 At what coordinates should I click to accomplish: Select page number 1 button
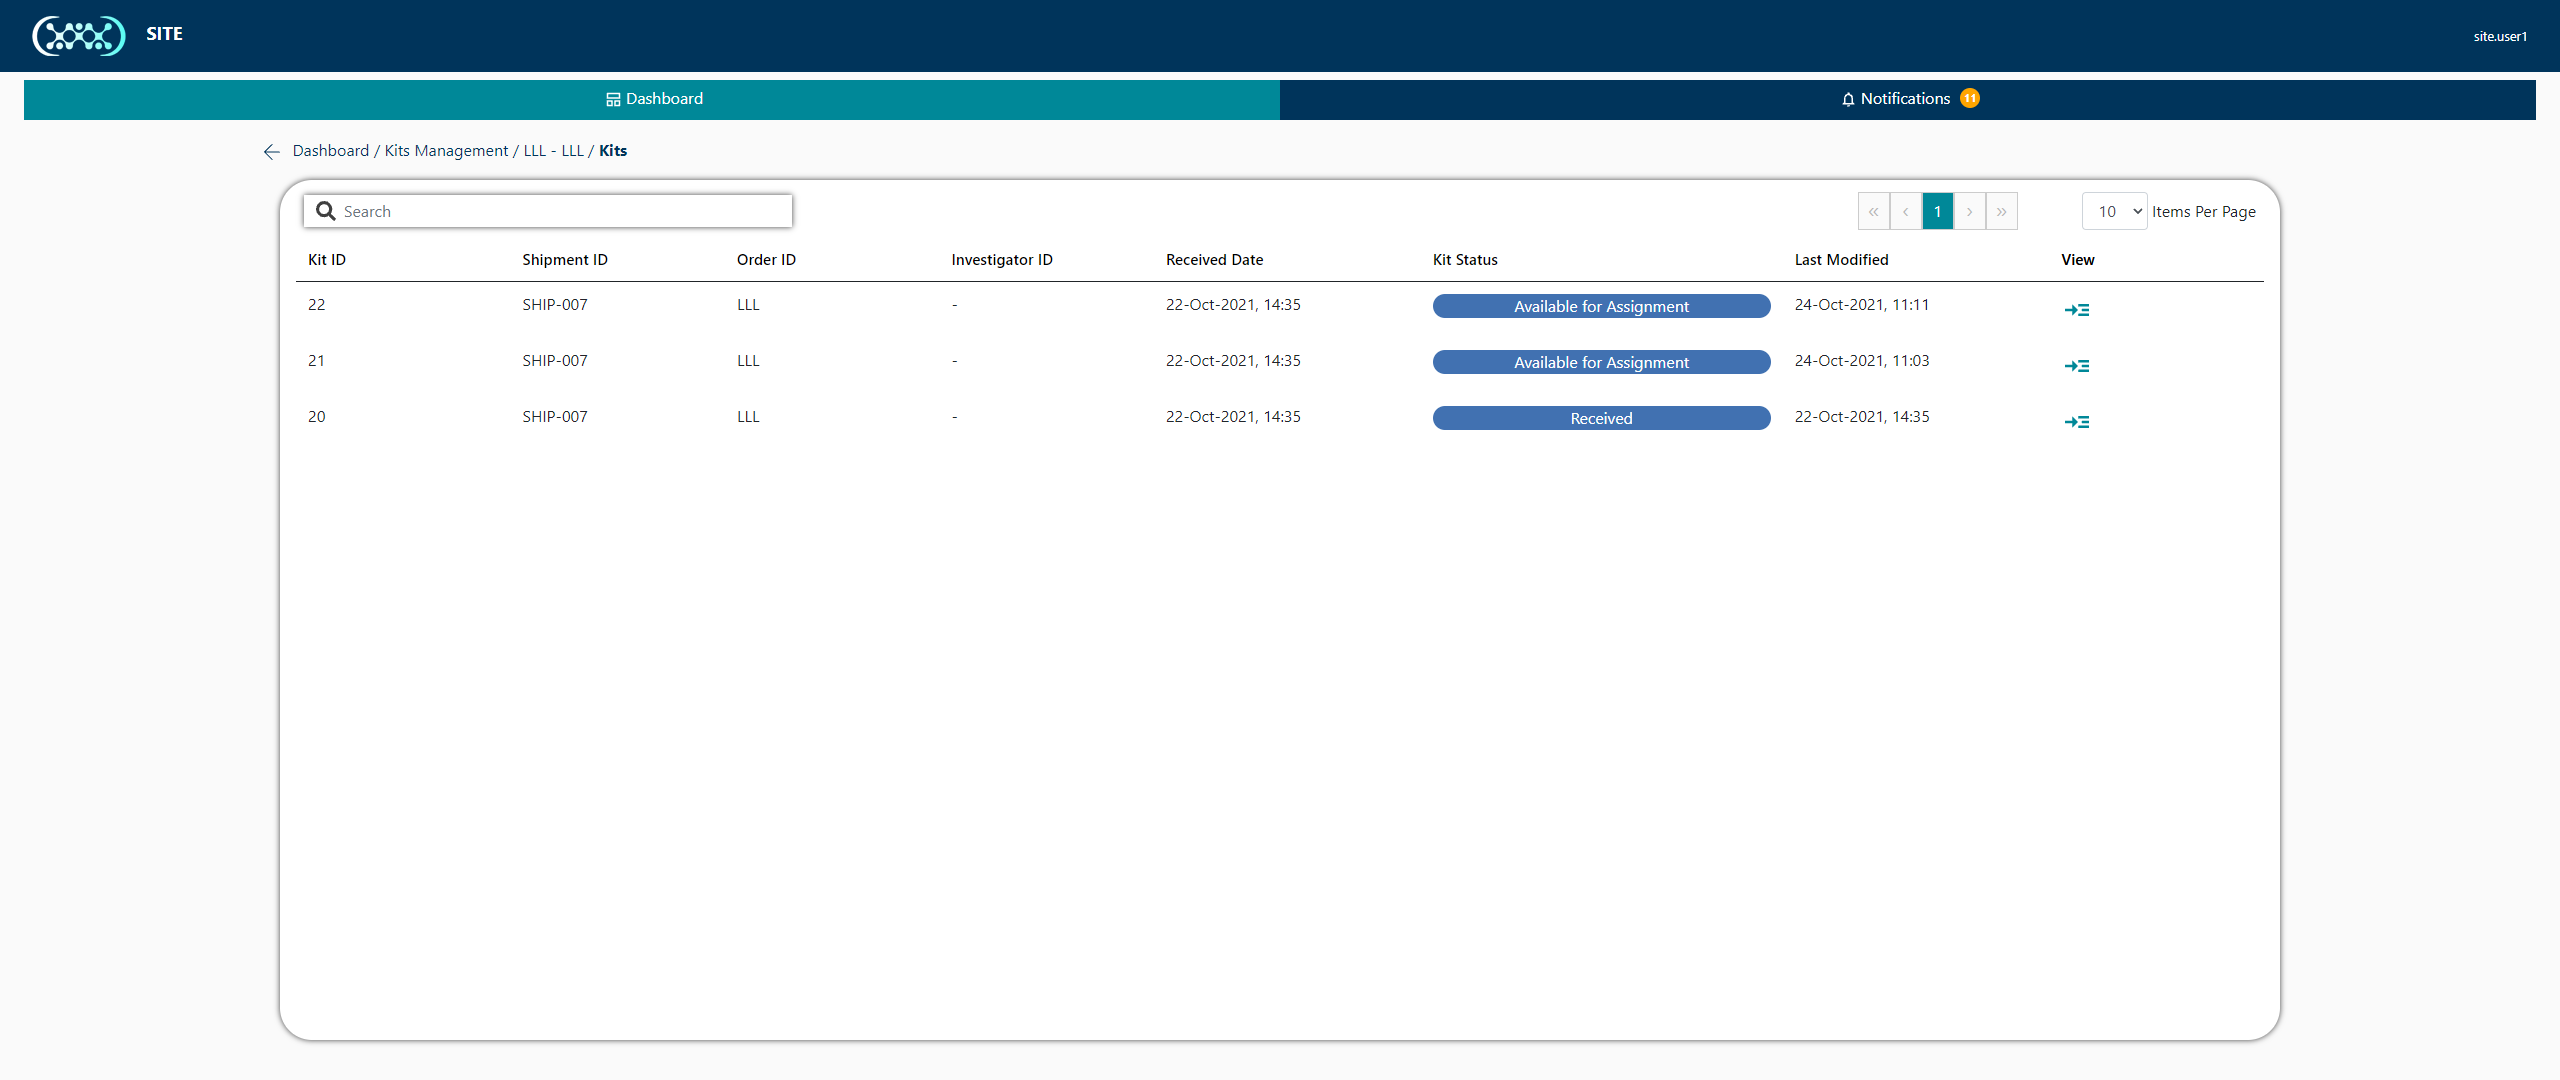tap(1938, 211)
